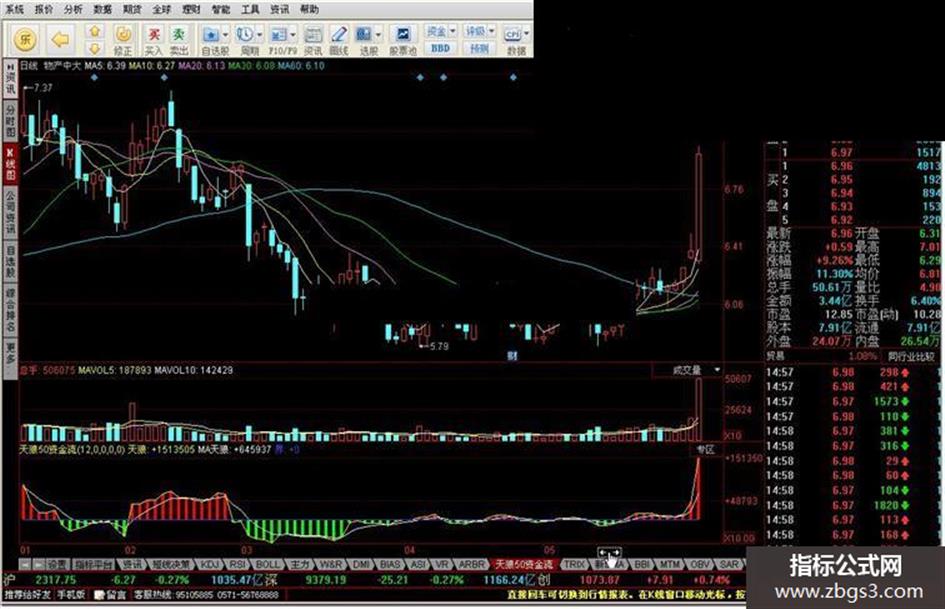Open the 资金 dropdown in toolbar
The width and height of the screenshot is (945, 609).
442,31
